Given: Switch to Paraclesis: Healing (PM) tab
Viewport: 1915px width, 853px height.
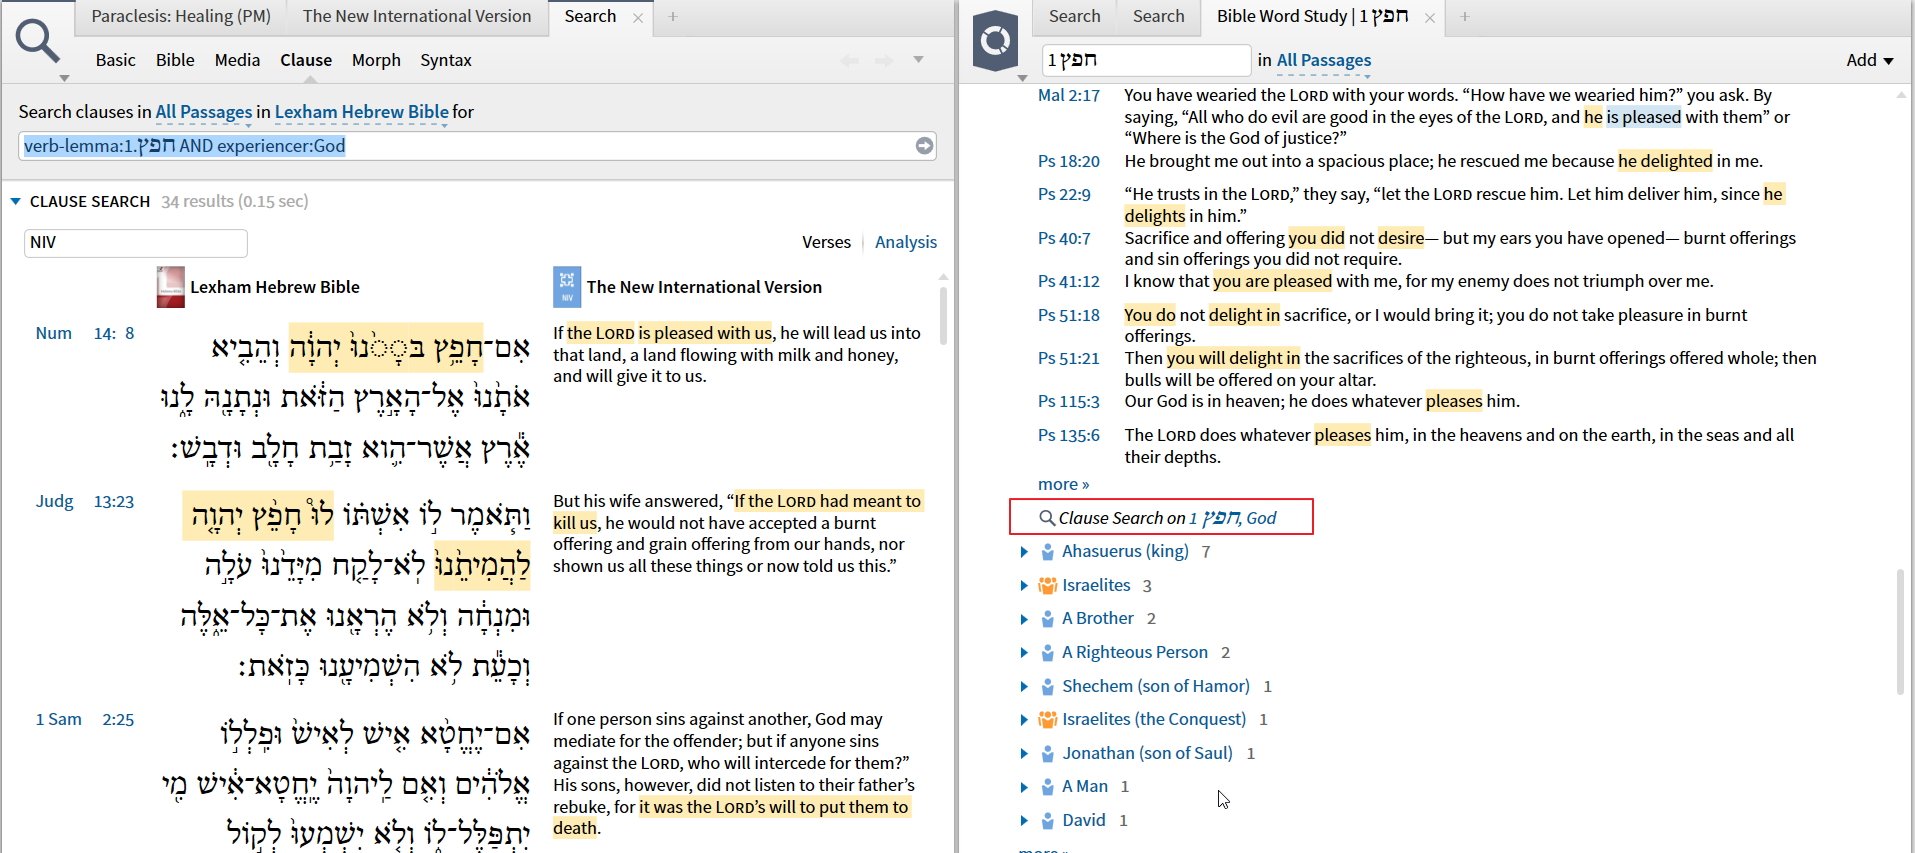Looking at the screenshot, I should click(181, 16).
